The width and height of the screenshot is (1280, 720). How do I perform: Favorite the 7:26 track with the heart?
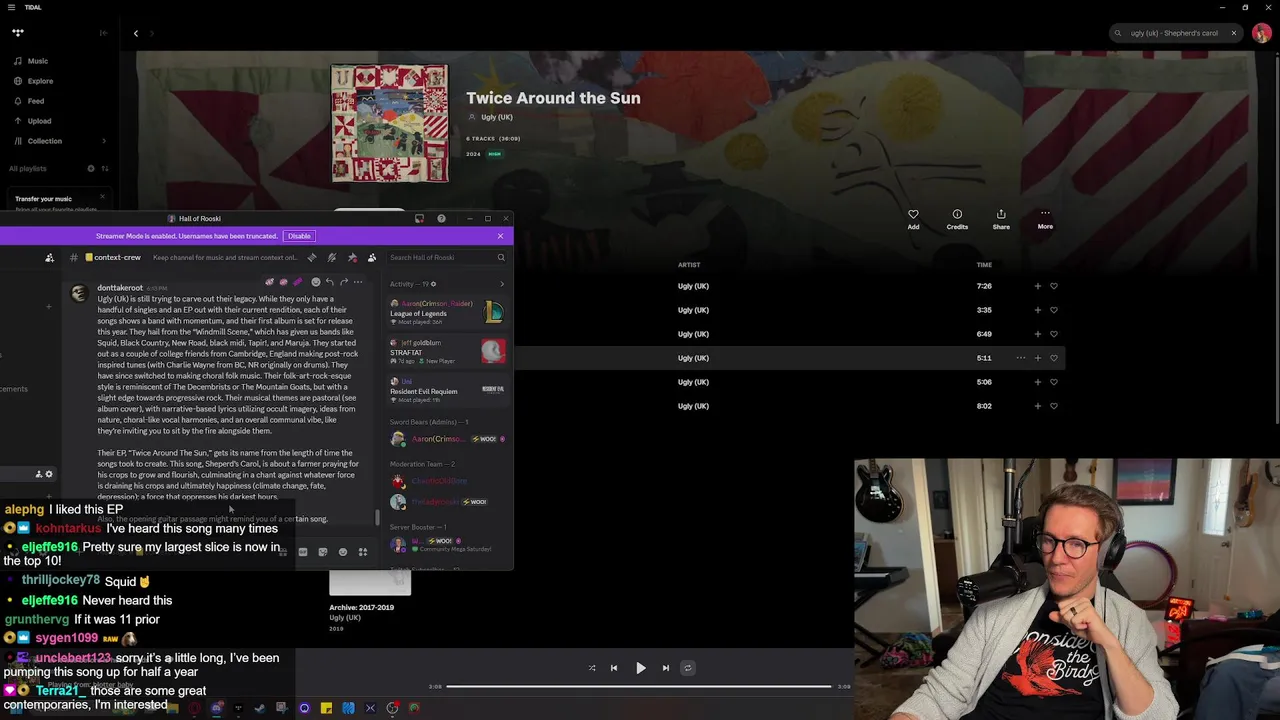pos(1054,286)
